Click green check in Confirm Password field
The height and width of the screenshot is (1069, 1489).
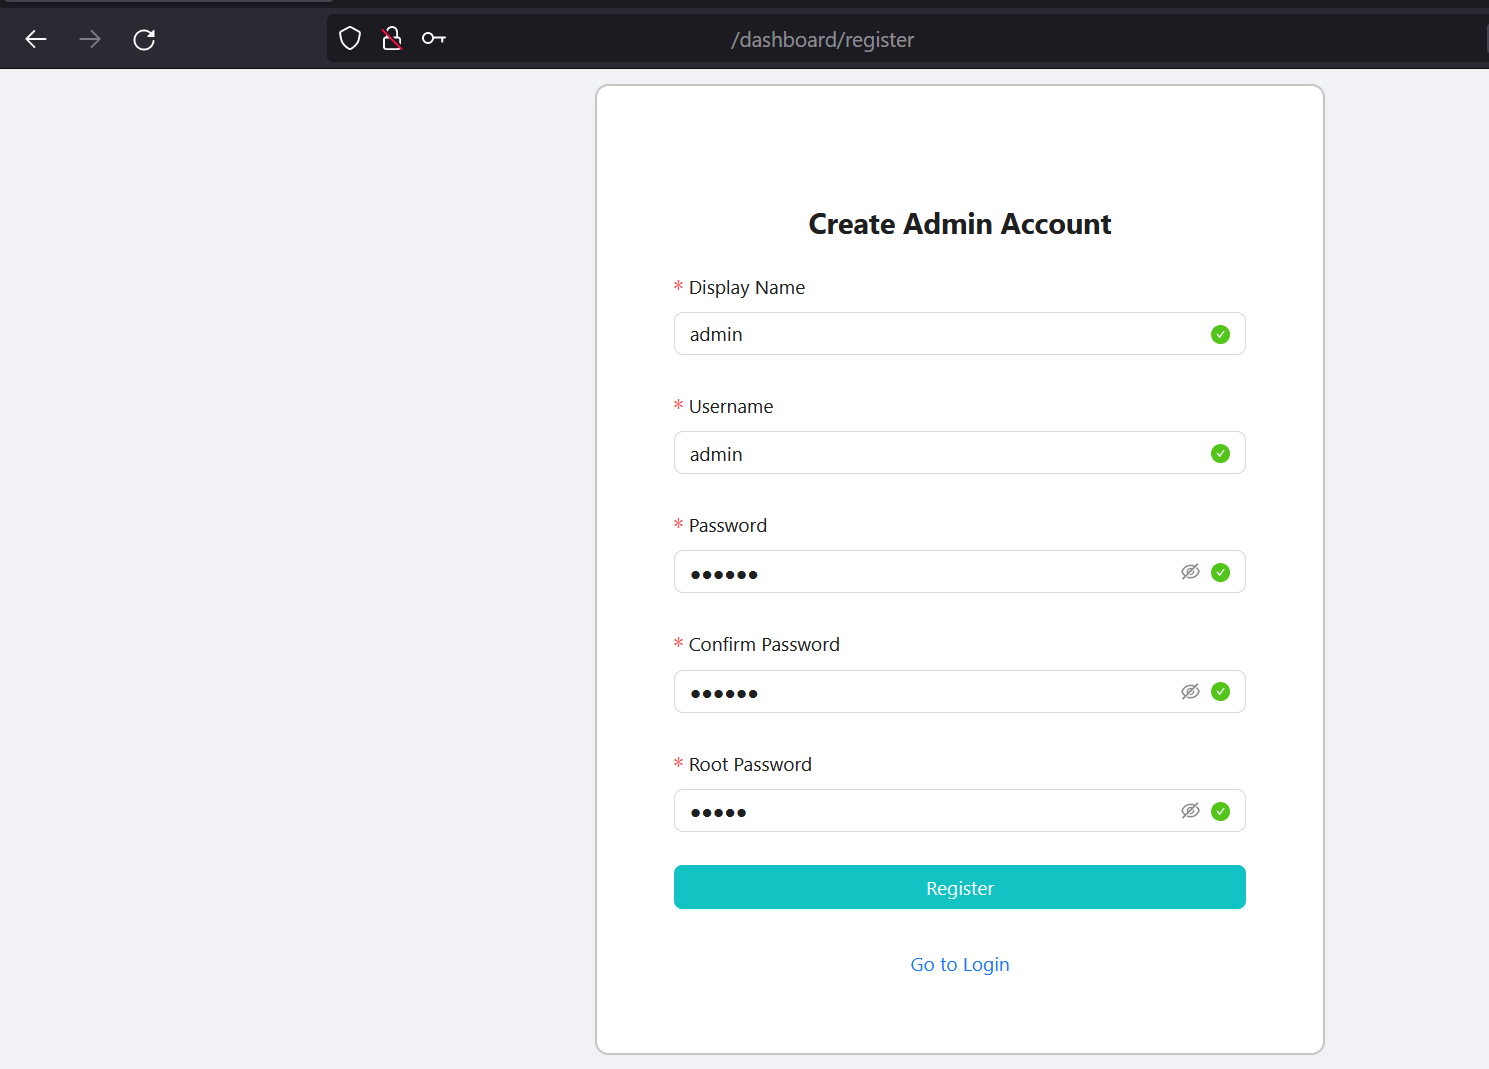1220,691
